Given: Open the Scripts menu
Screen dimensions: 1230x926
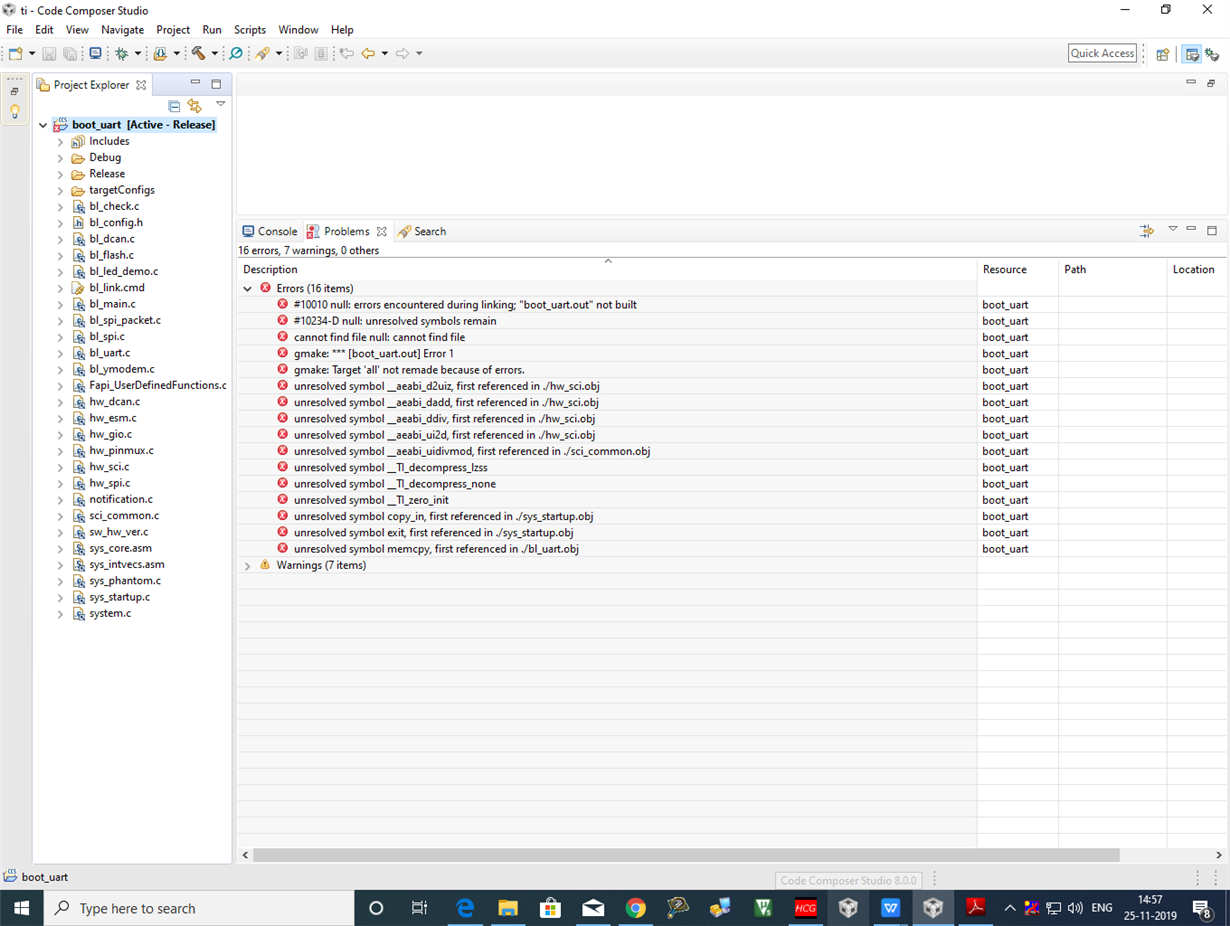Looking at the screenshot, I should coord(250,30).
